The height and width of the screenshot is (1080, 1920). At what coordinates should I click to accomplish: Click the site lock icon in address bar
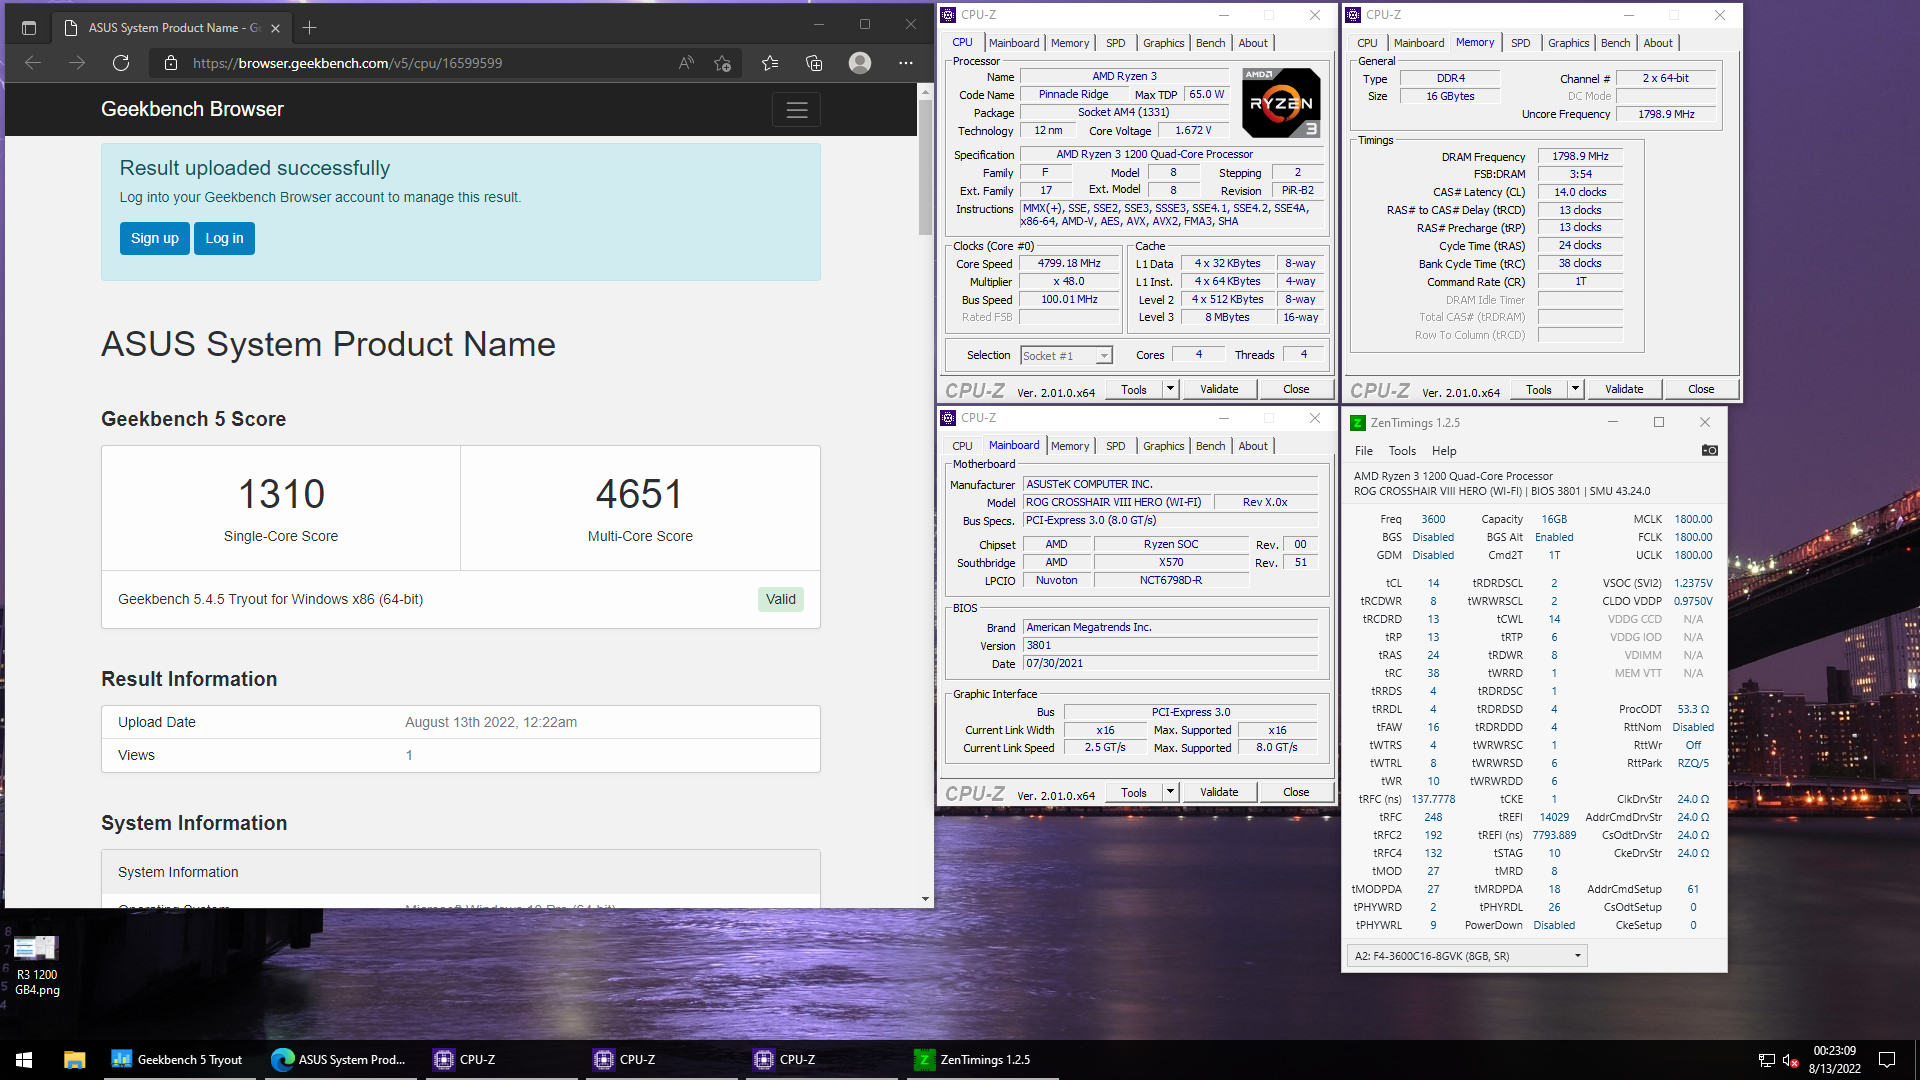(171, 63)
